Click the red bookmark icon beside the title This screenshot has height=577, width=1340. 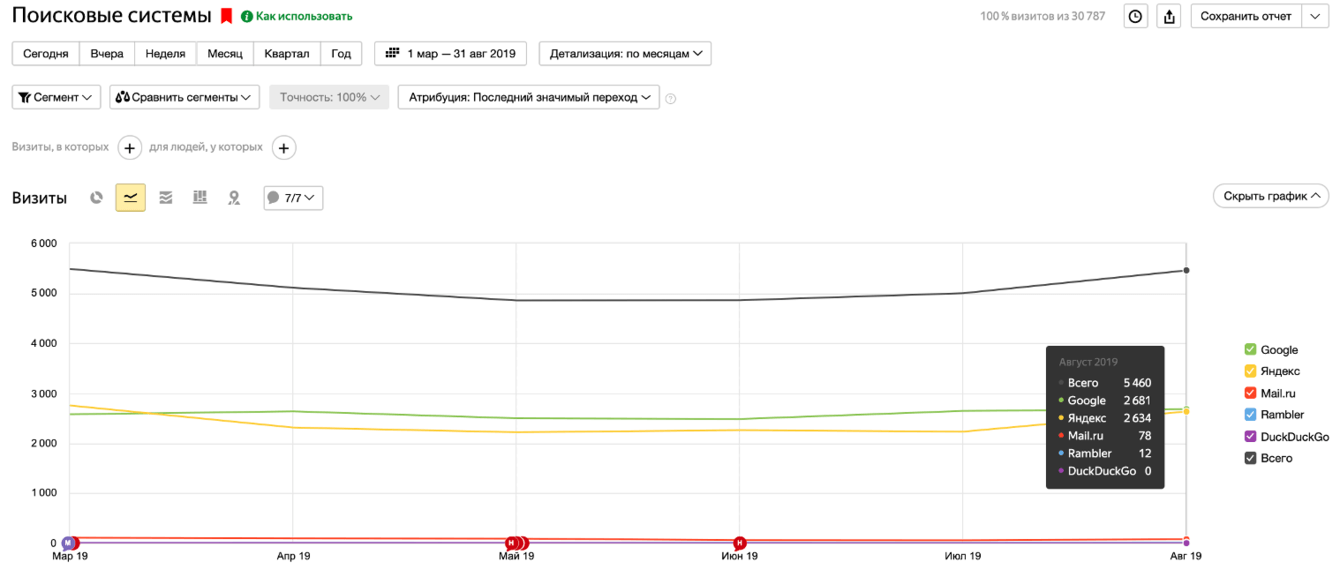point(227,16)
